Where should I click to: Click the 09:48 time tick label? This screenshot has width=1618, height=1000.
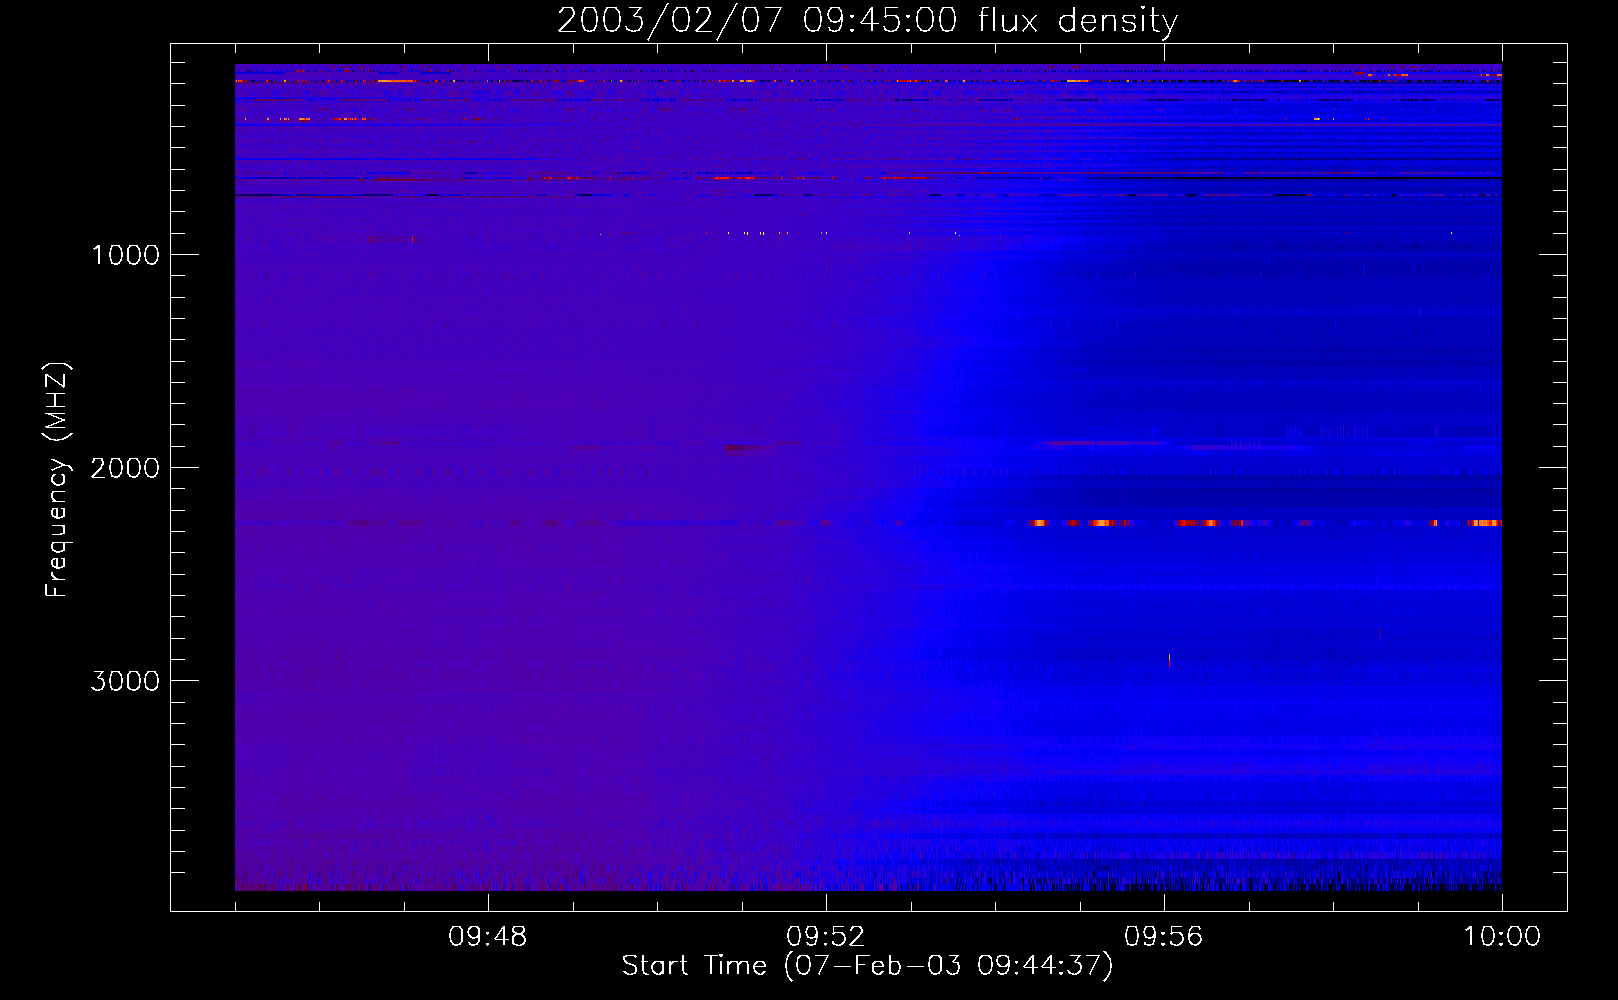(487, 937)
